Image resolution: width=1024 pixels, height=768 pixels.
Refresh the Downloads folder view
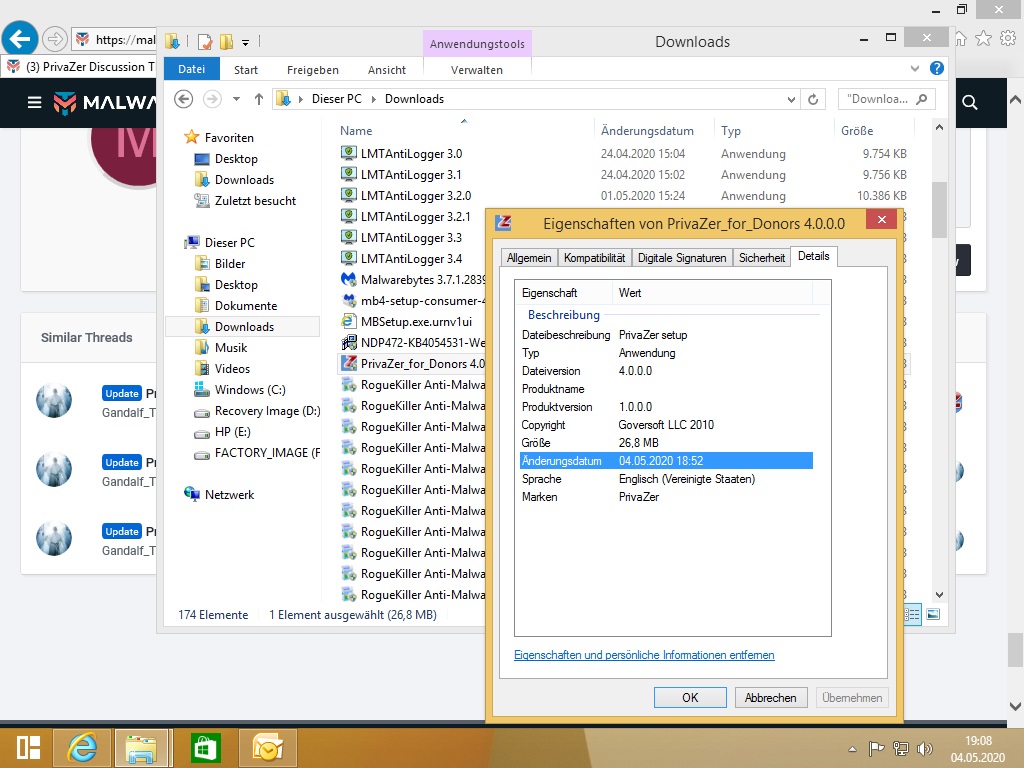(x=813, y=99)
